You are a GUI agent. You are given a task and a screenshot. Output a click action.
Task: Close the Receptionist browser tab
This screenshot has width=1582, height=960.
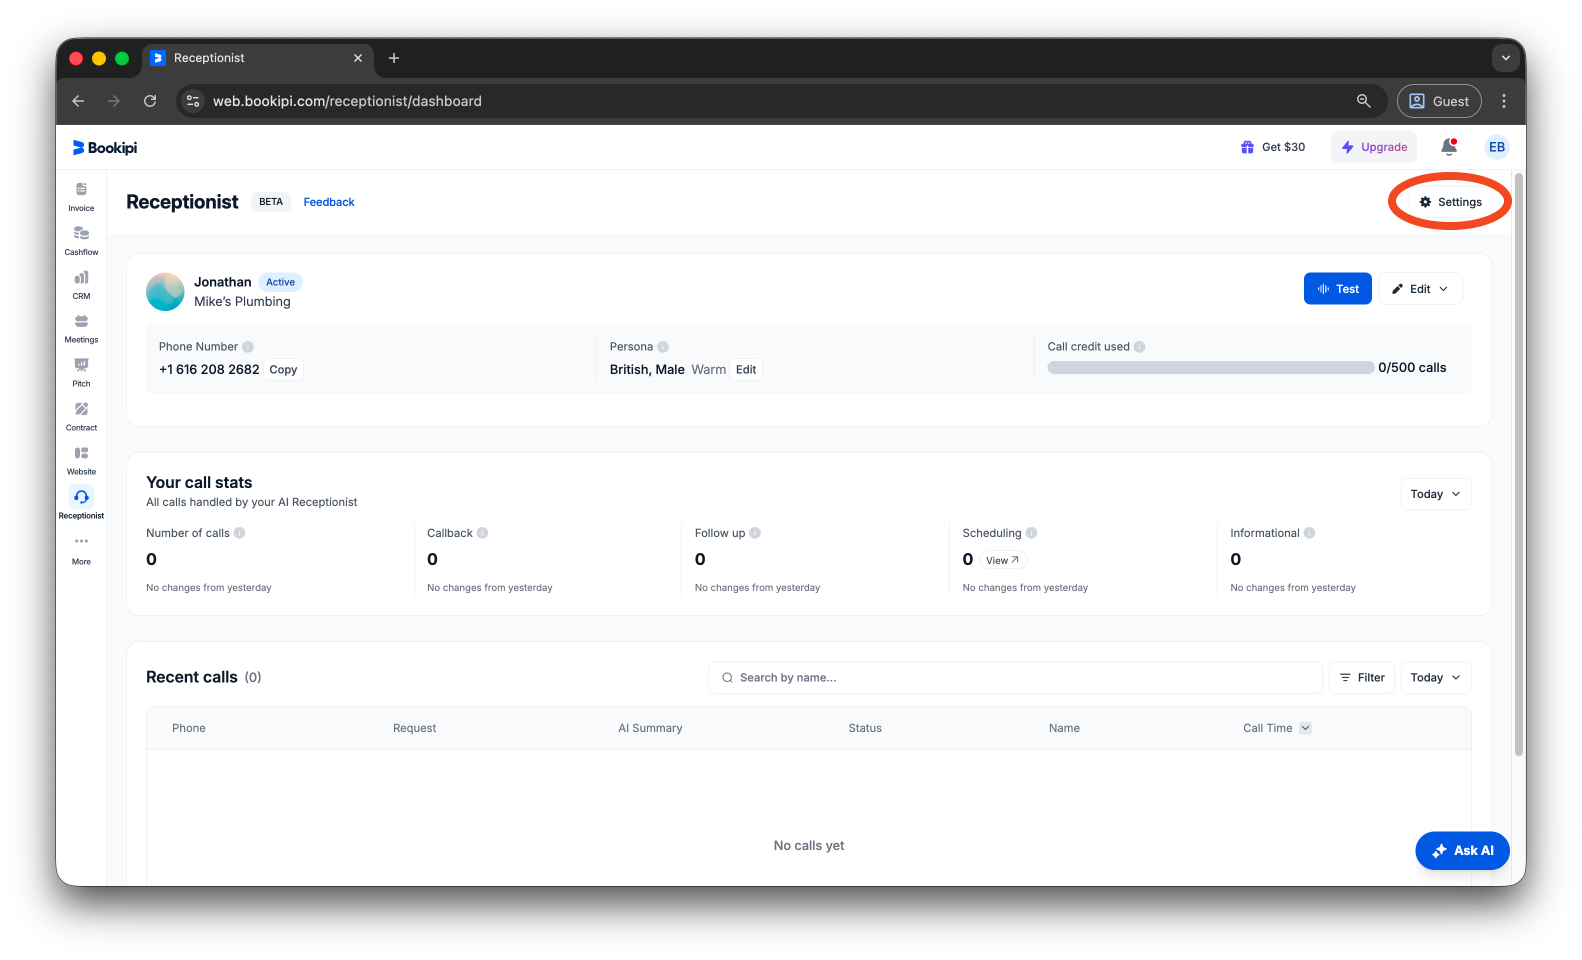coord(358,58)
